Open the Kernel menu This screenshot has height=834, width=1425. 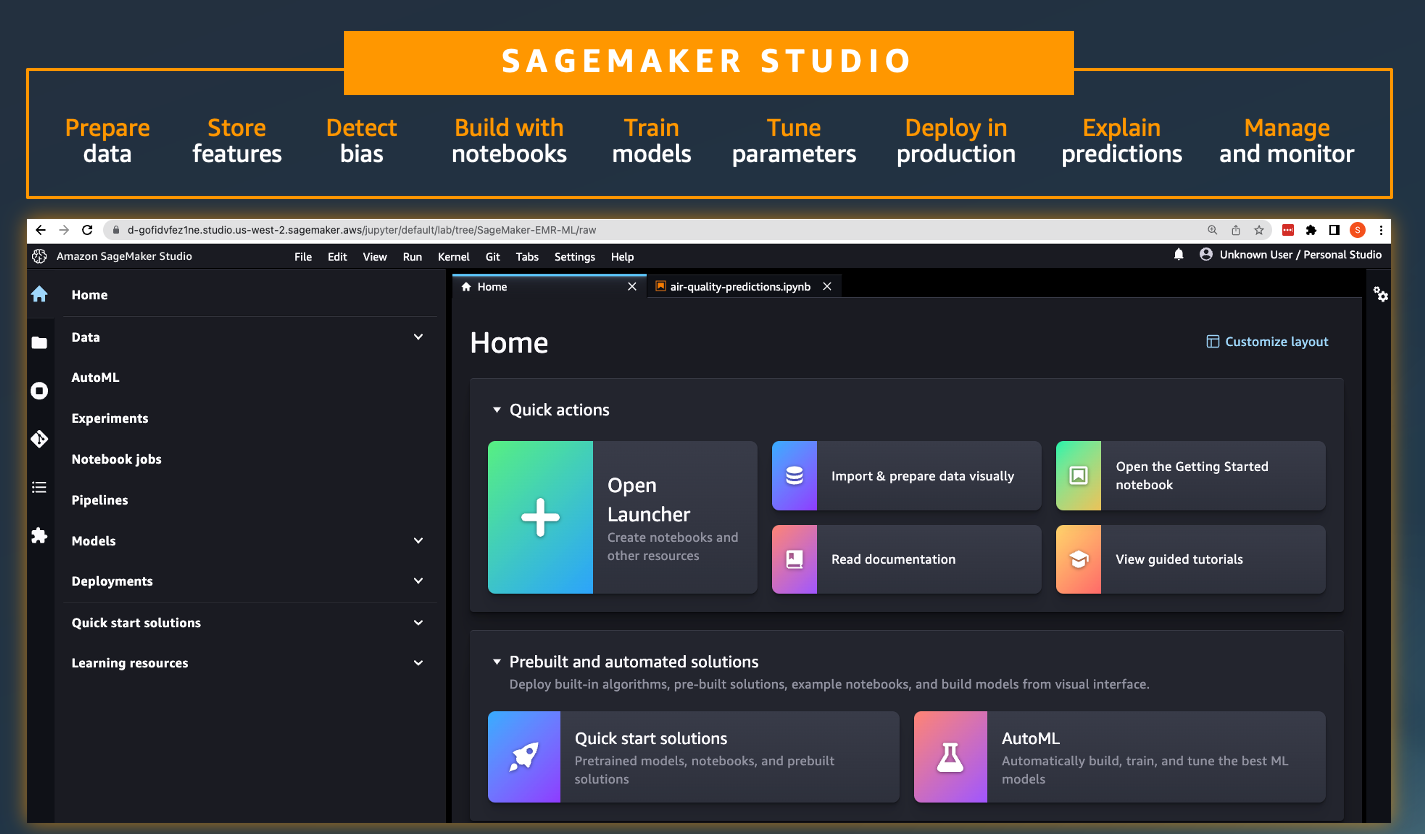pos(454,257)
